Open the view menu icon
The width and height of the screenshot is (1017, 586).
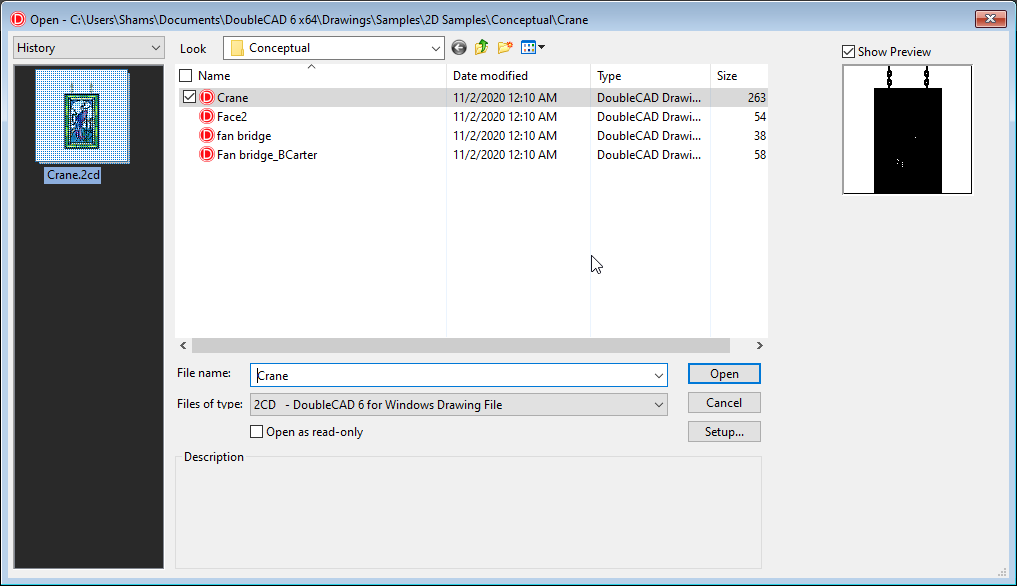tap(532, 47)
